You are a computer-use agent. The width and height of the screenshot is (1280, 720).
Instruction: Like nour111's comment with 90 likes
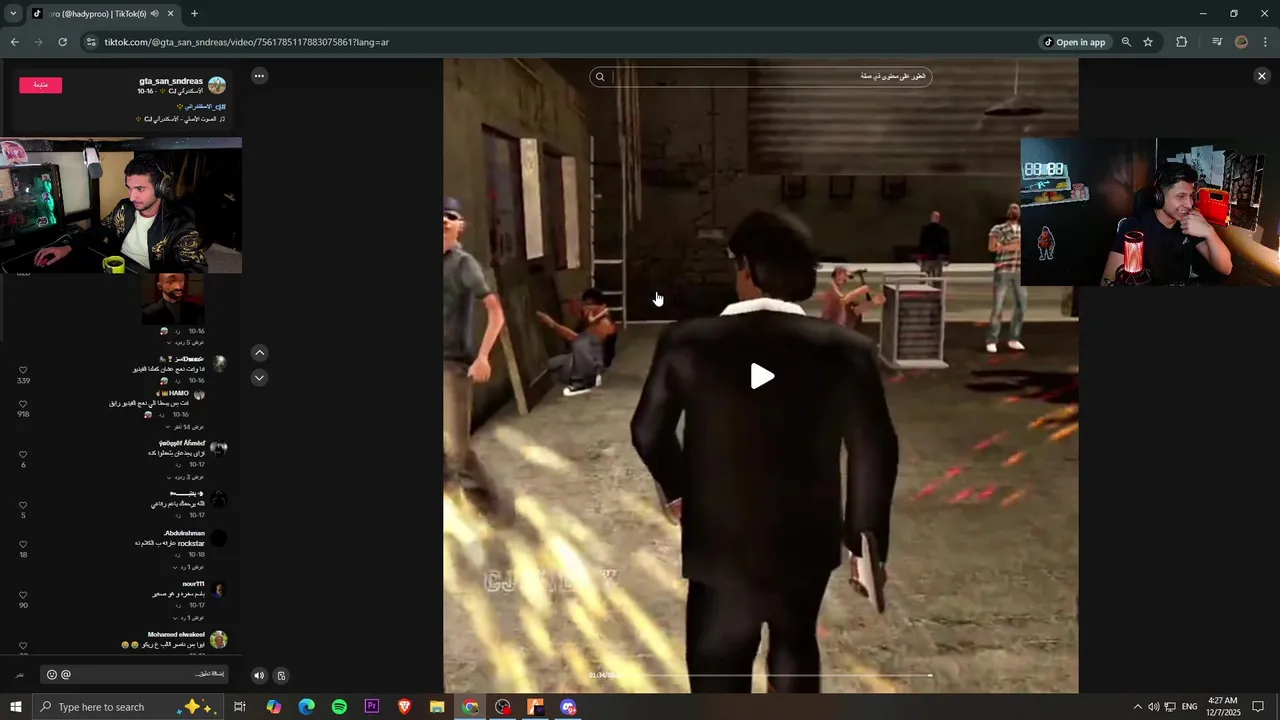tap(23, 595)
